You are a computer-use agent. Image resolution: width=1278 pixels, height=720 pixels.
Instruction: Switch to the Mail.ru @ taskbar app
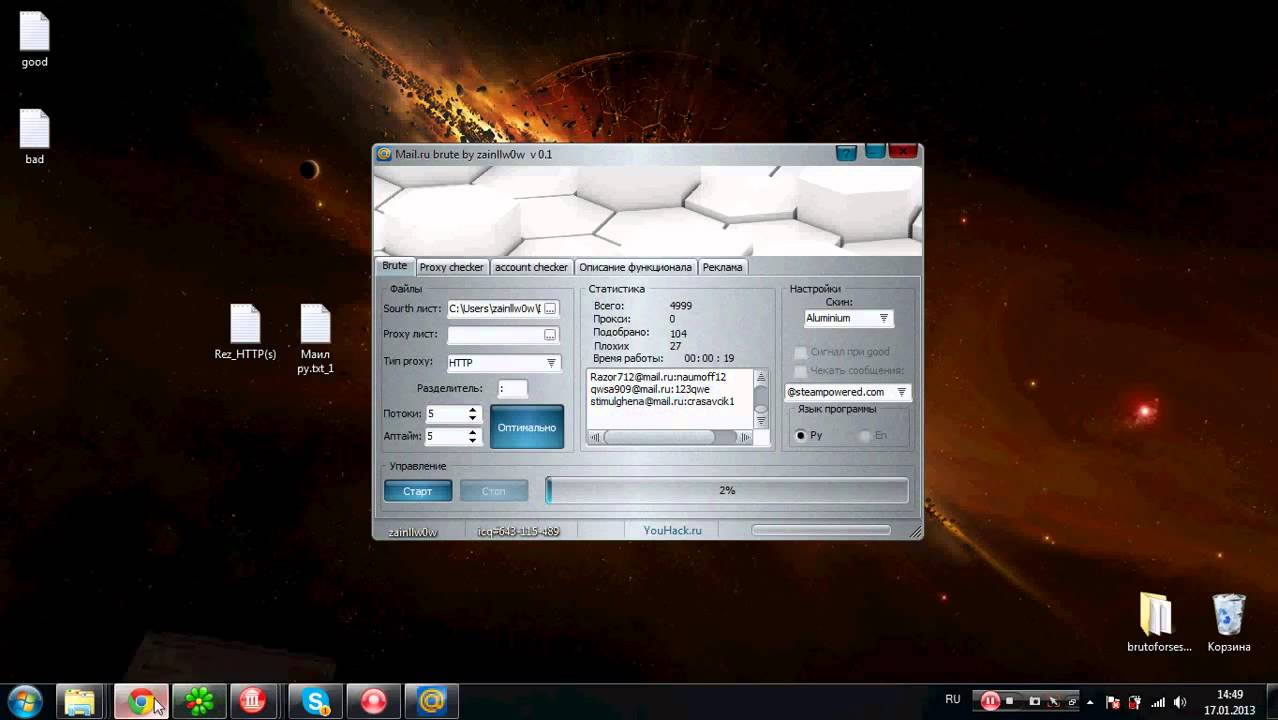point(431,701)
